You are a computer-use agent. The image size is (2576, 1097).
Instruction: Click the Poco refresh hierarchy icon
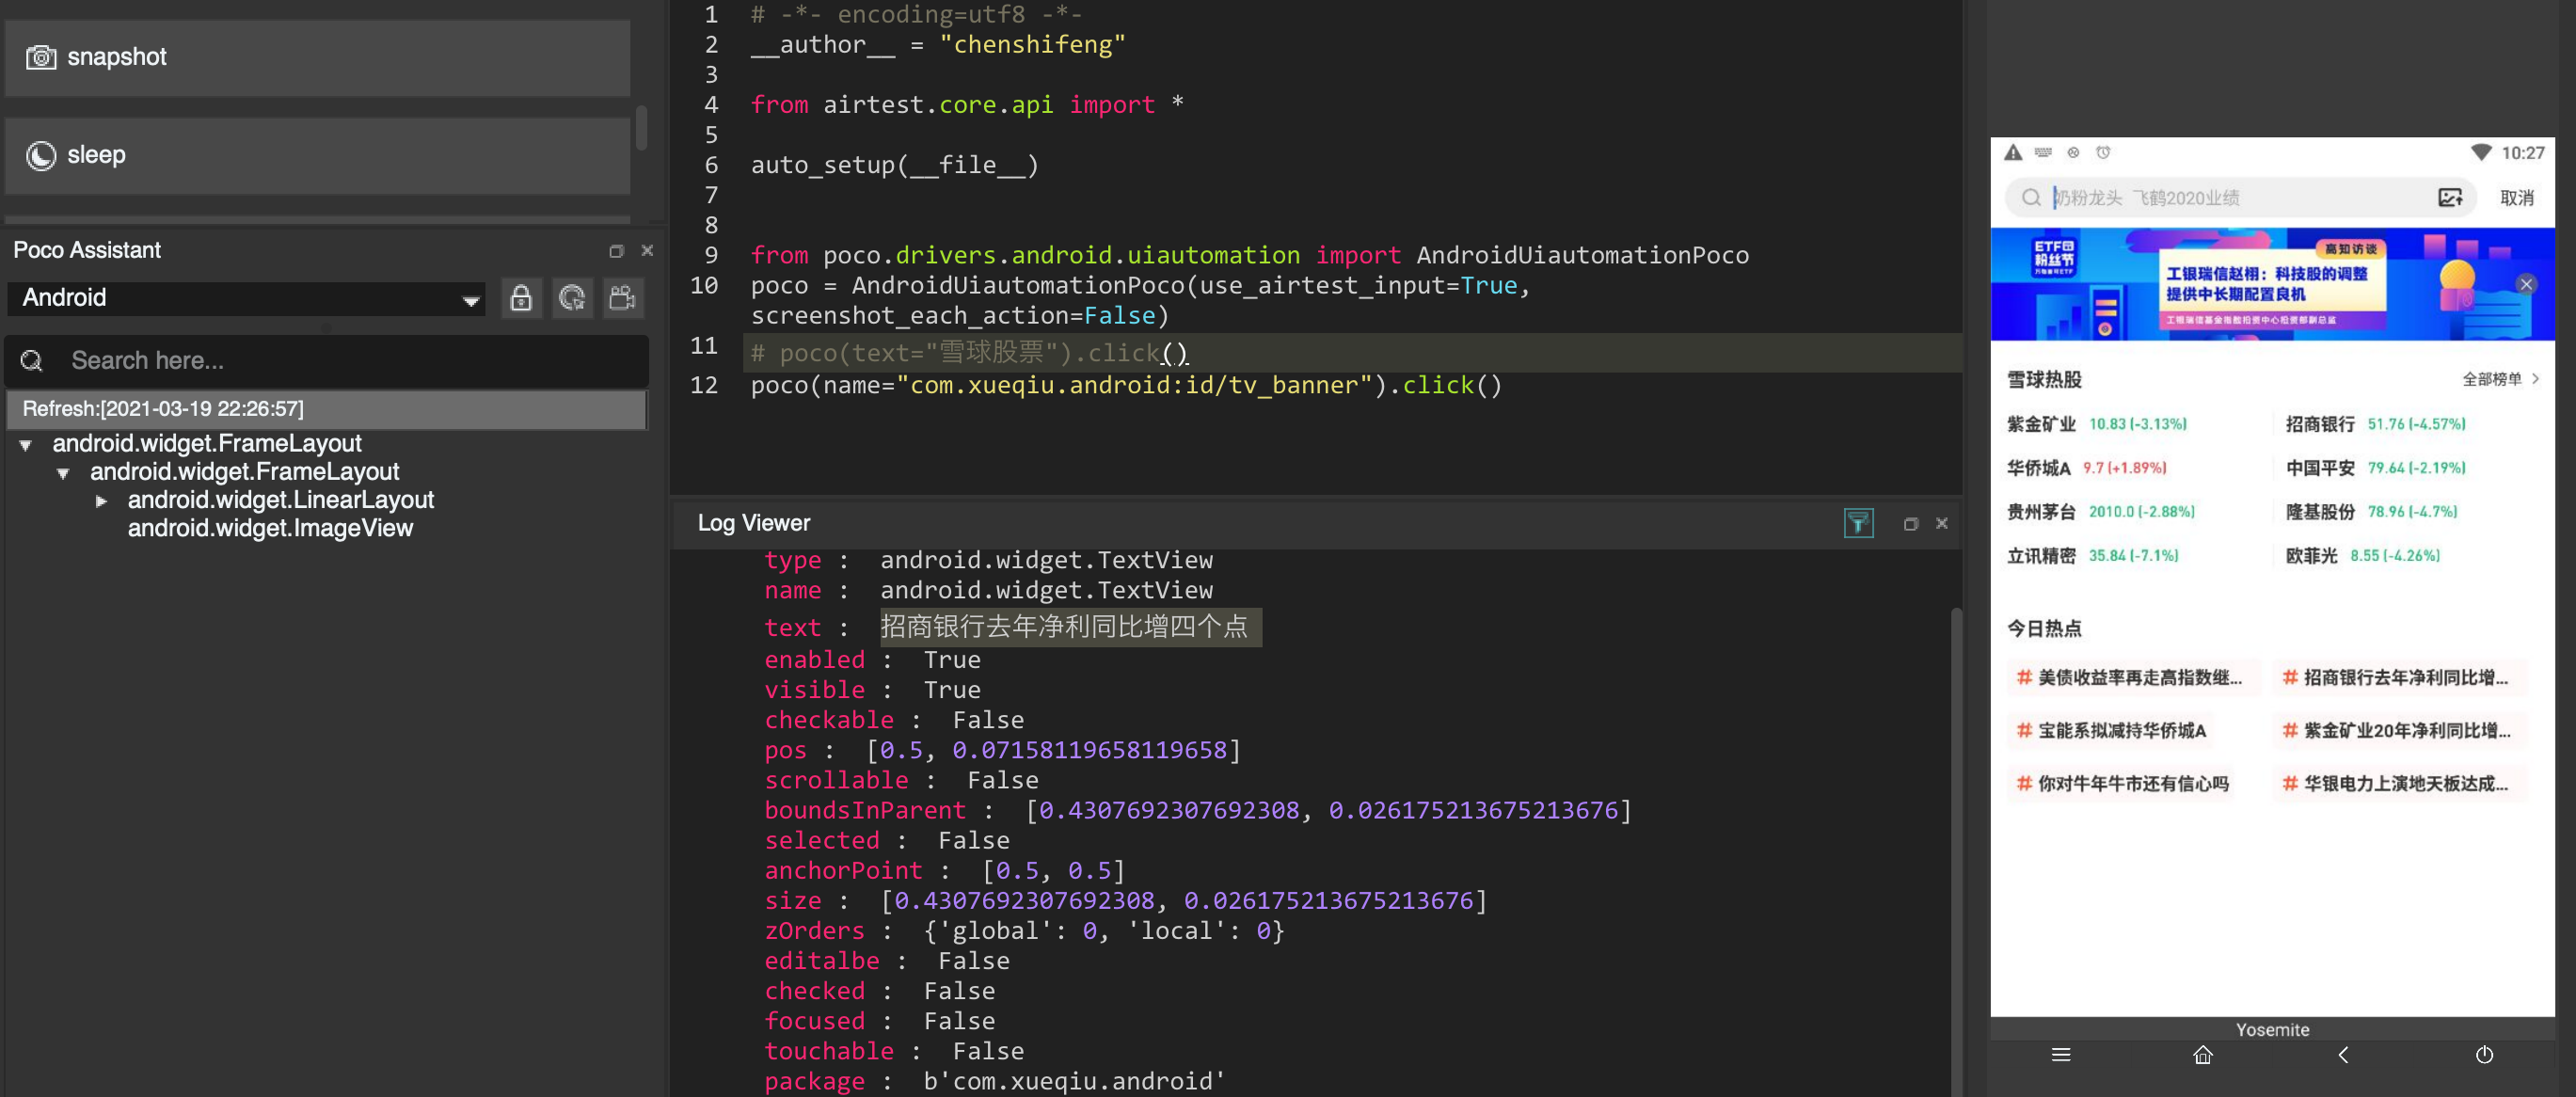click(x=572, y=298)
